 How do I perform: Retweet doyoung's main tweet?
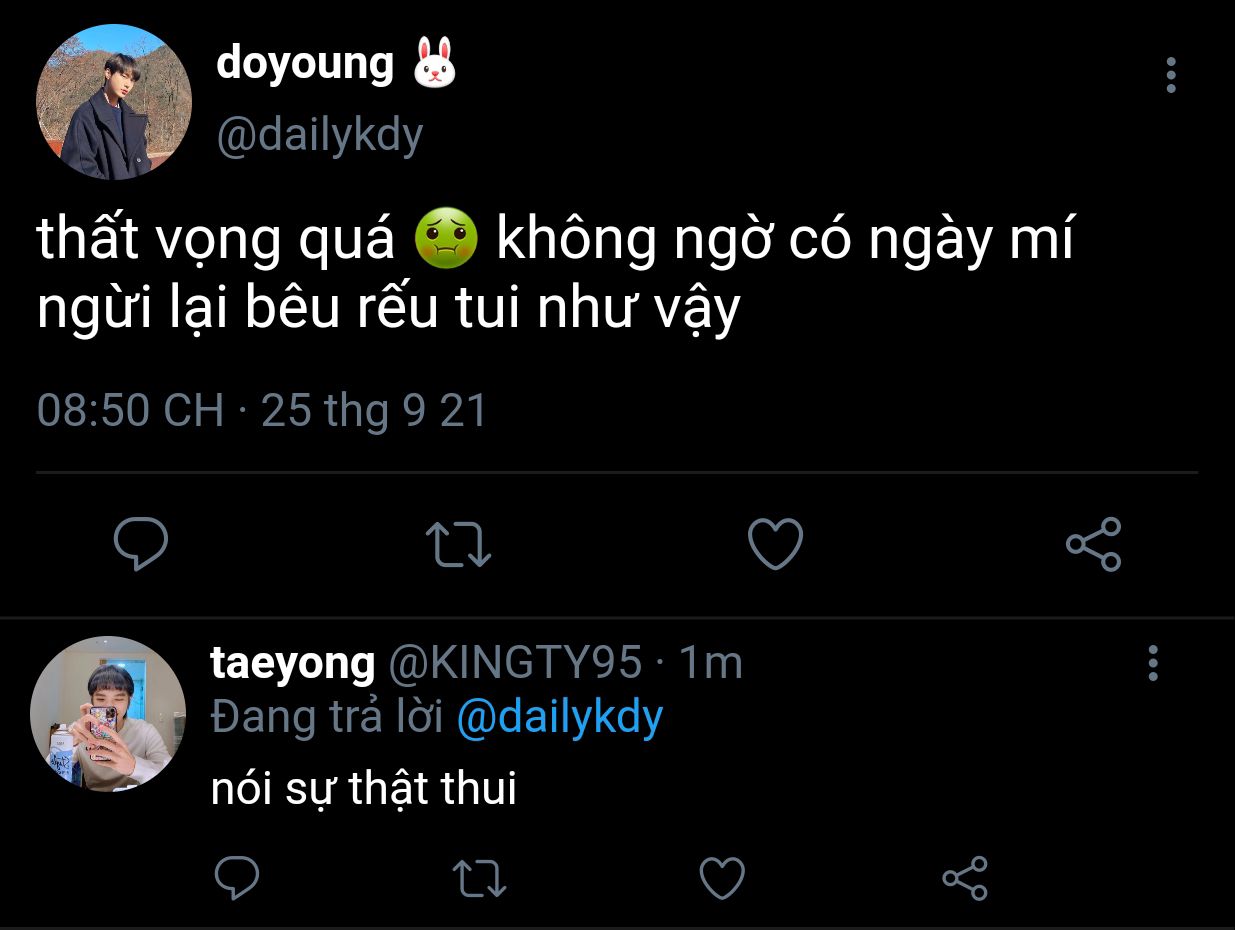(x=459, y=545)
